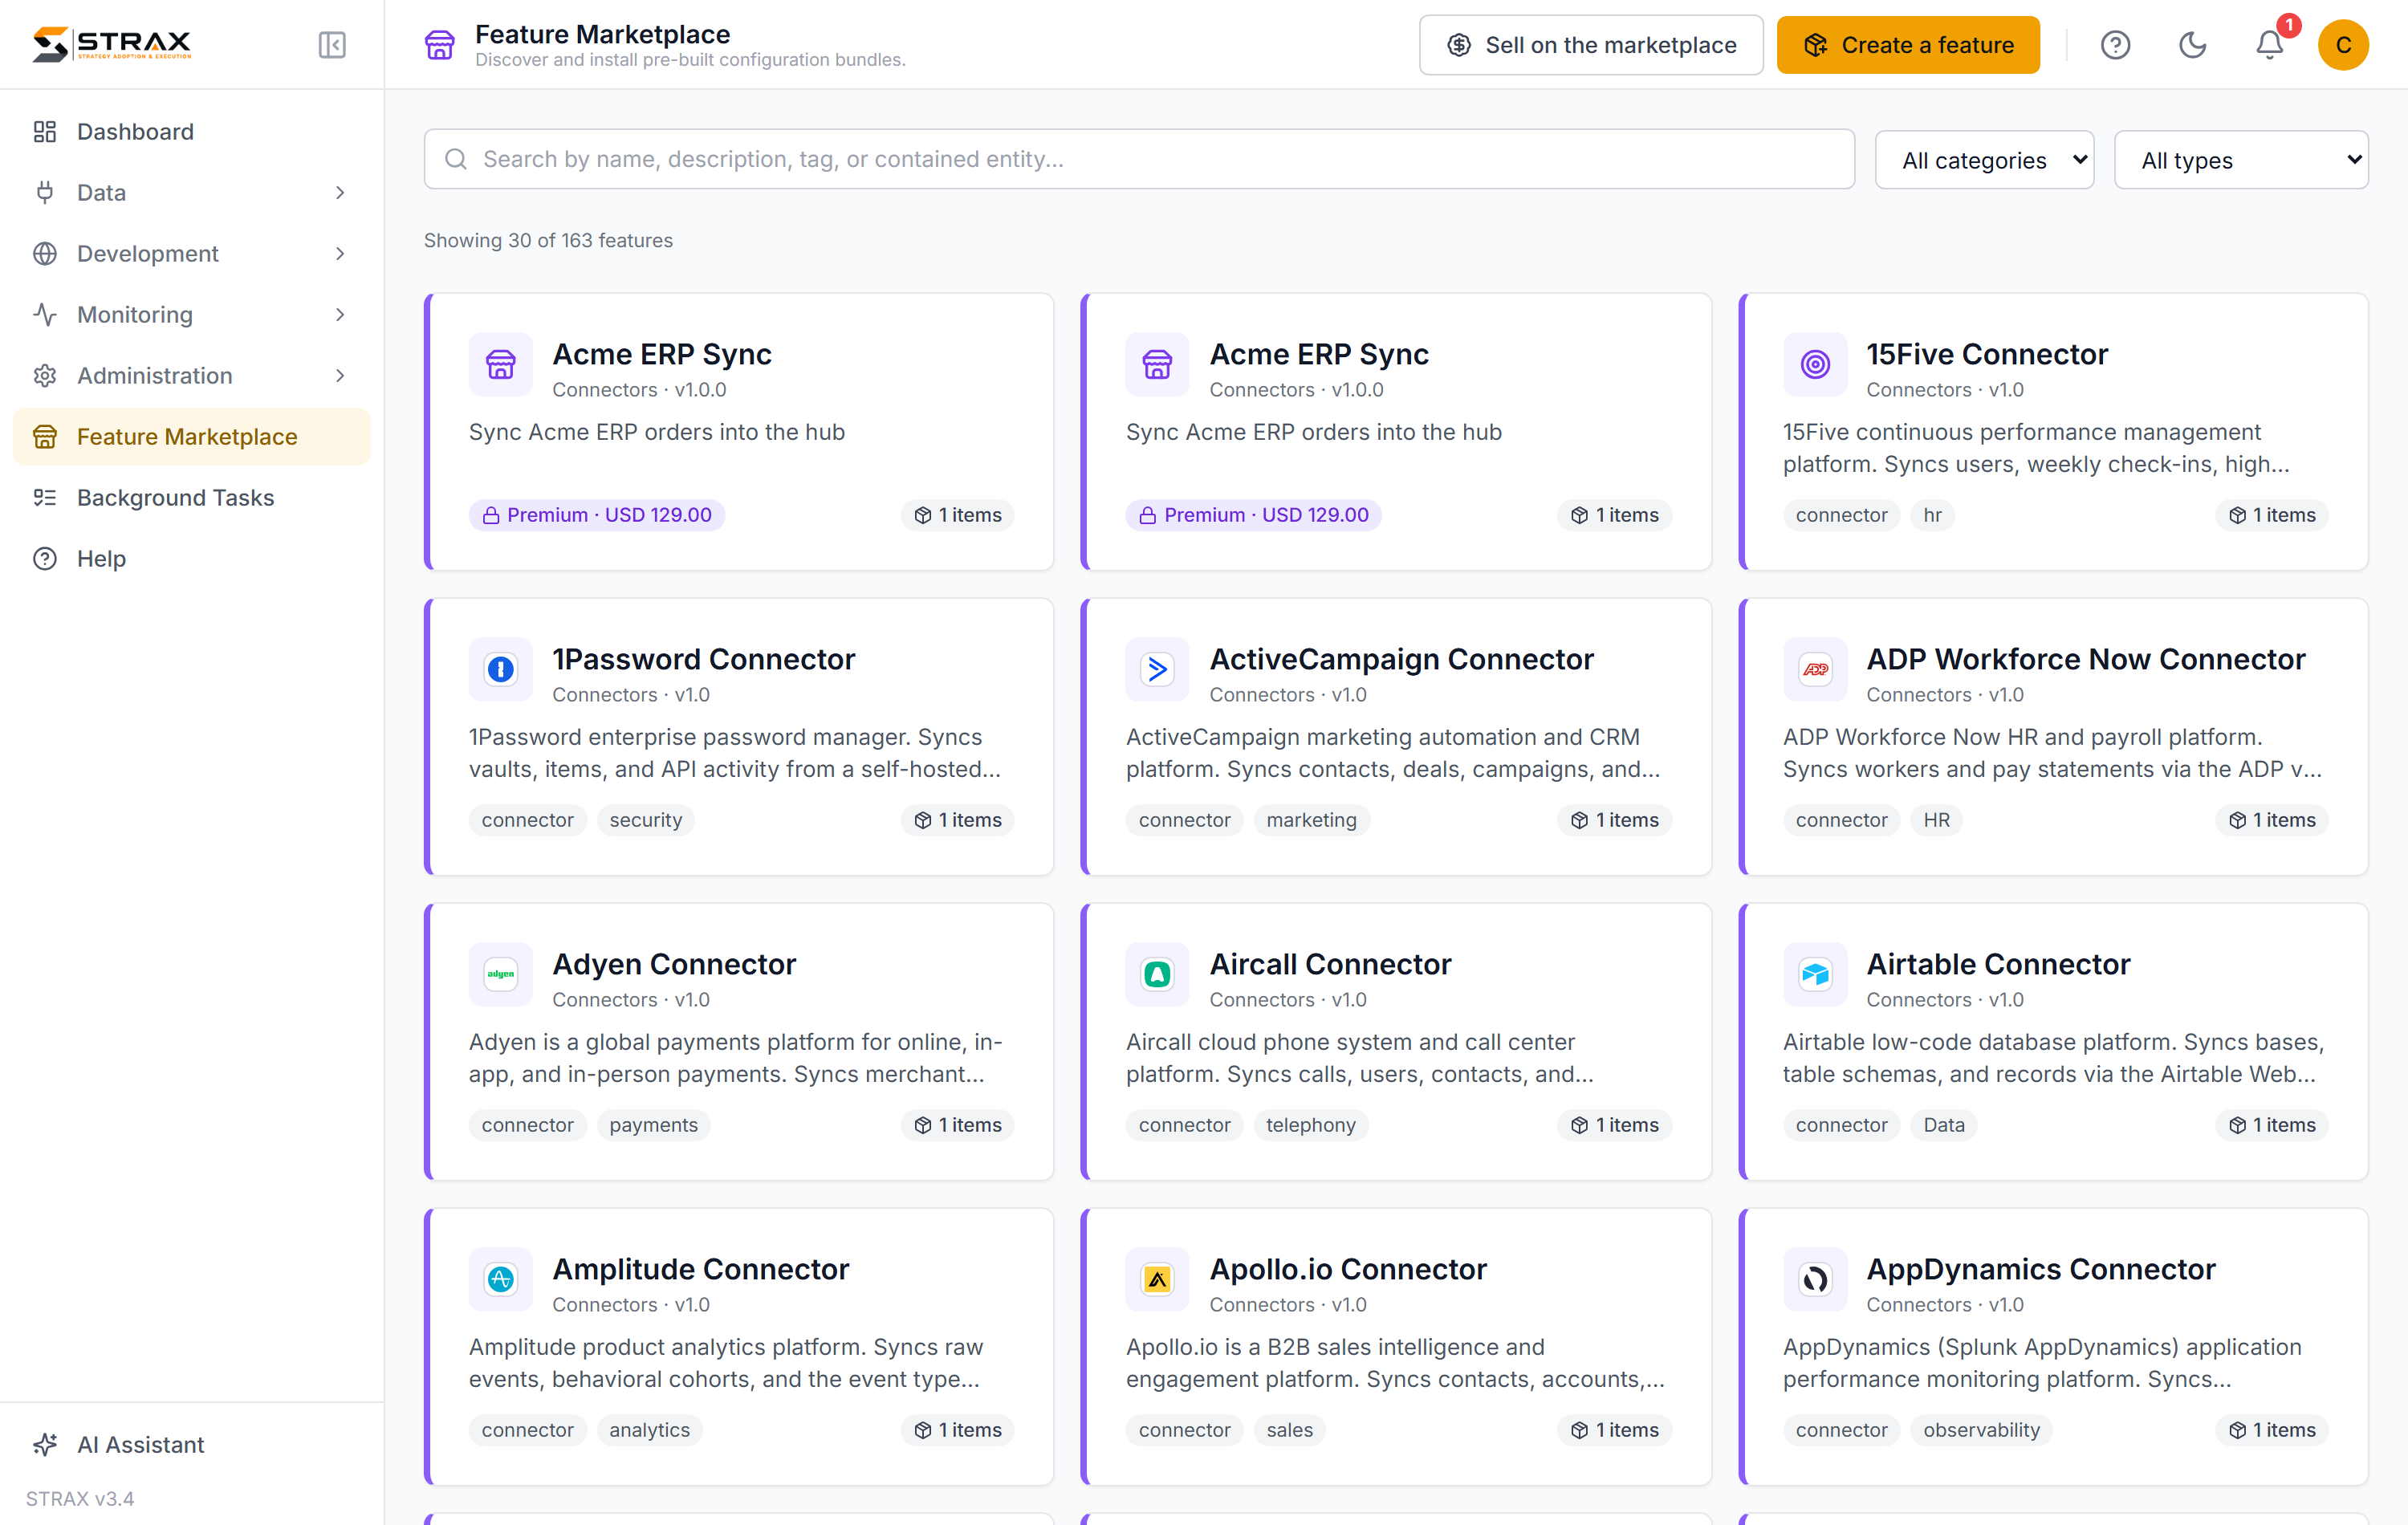This screenshot has height=1525, width=2408.
Task: Select Feature Marketplace in sidebar
Action: pos(192,437)
